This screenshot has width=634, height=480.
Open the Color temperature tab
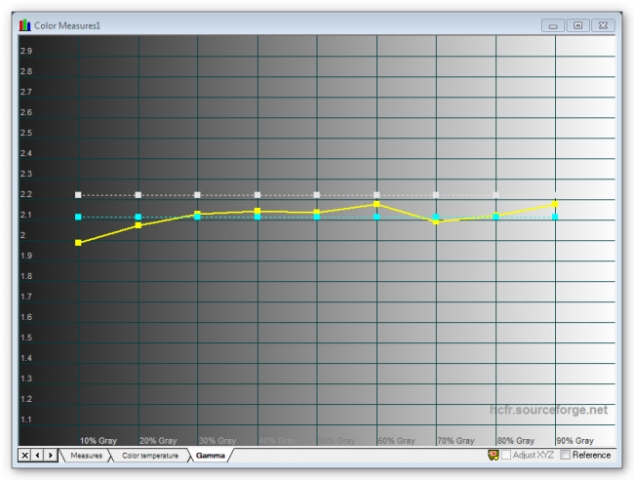point(151,455)
